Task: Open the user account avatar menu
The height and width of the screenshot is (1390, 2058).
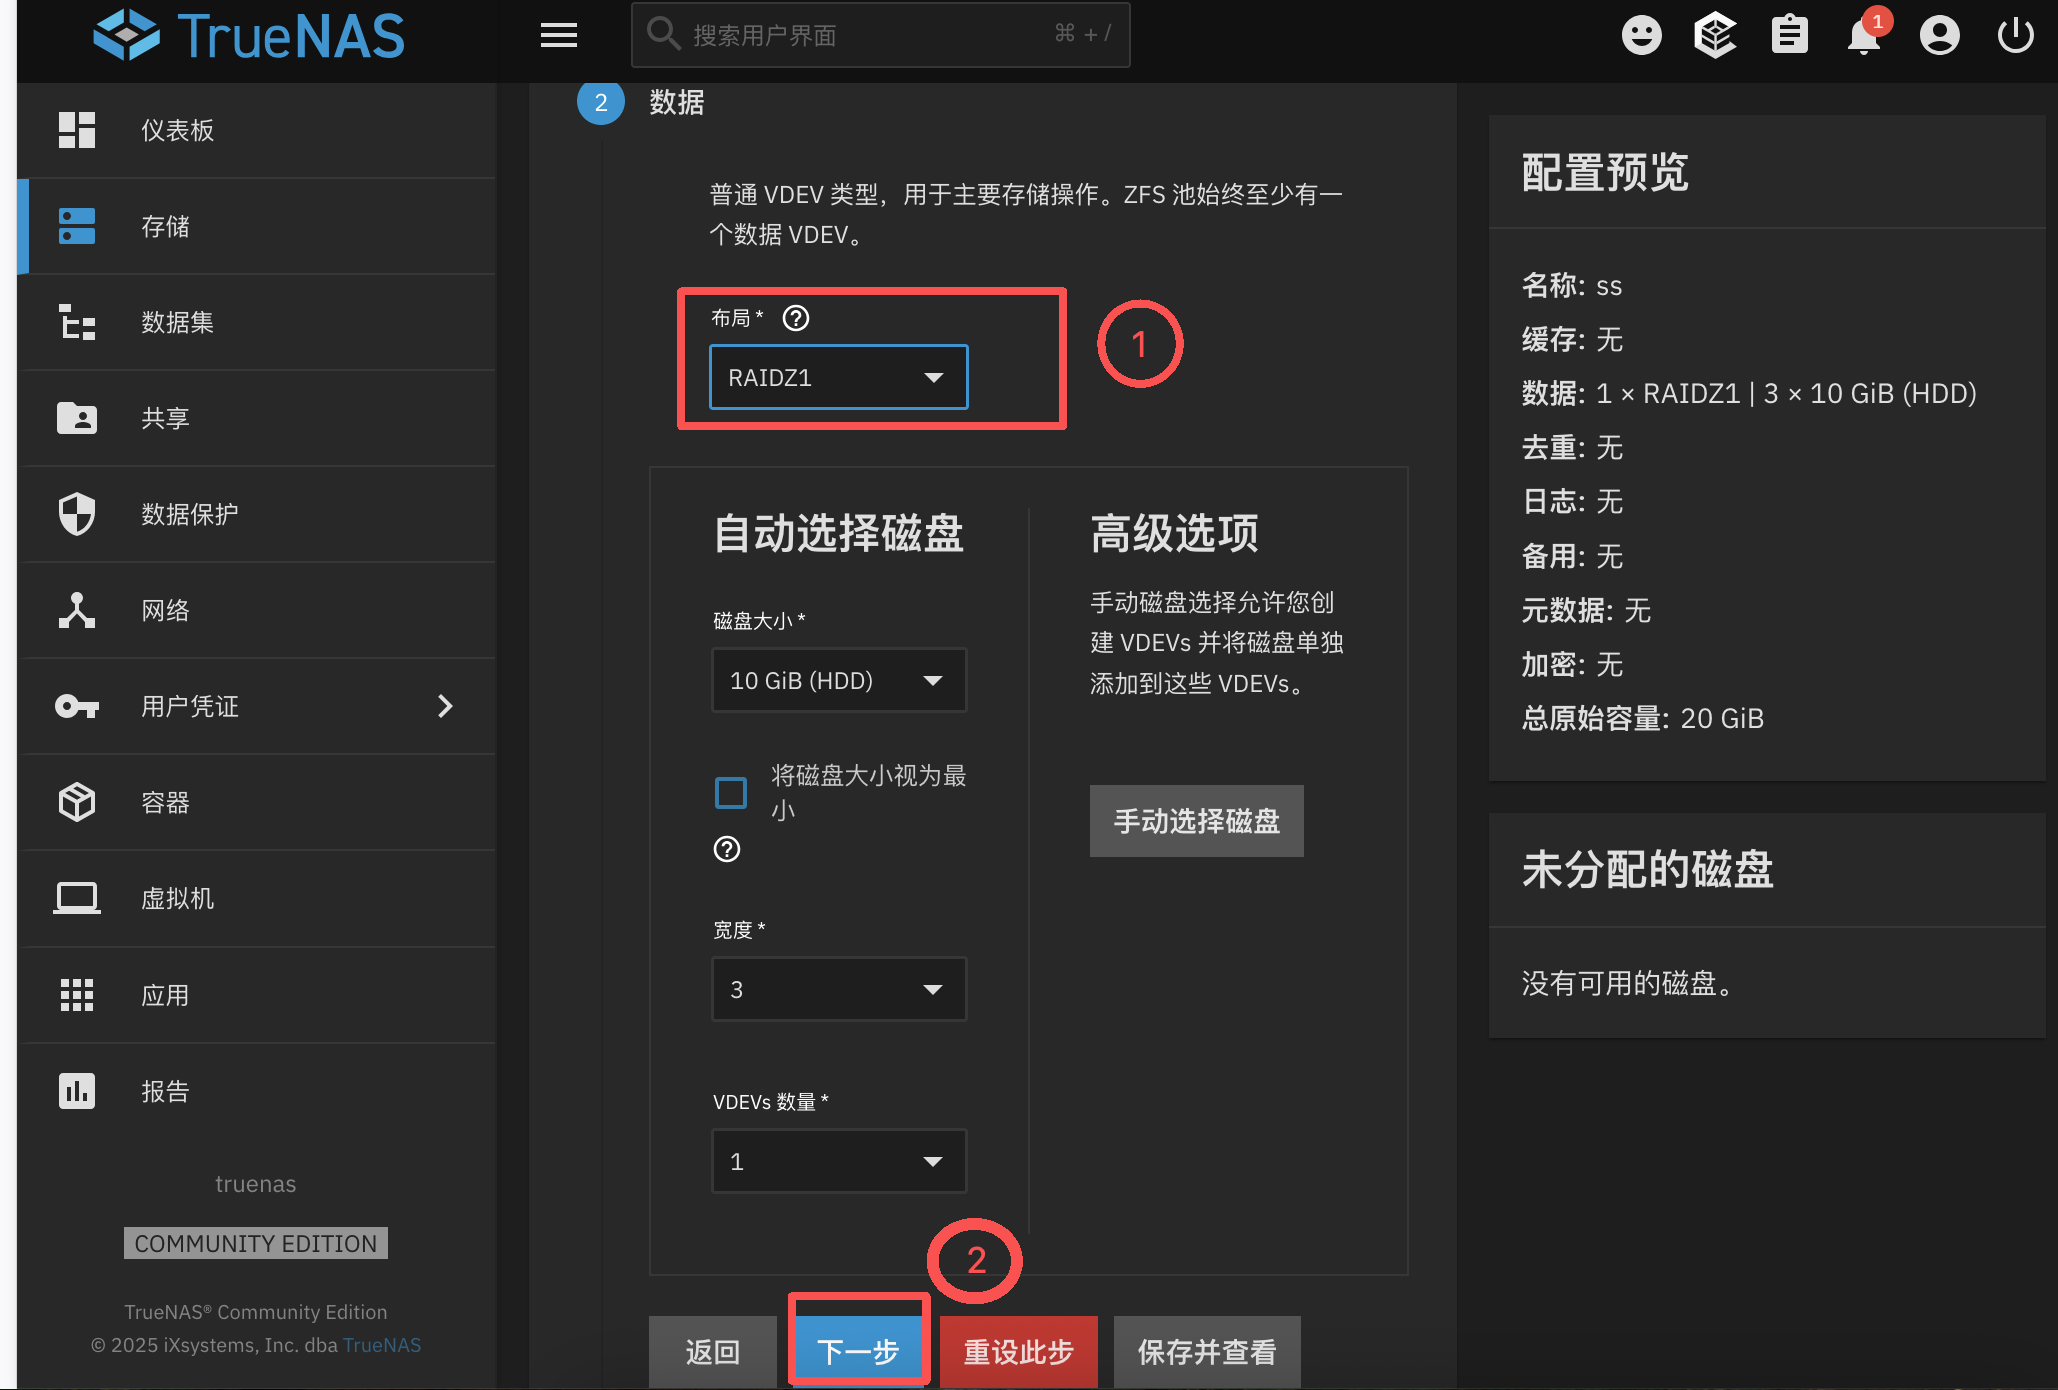Action: [x=1939, y=36]
